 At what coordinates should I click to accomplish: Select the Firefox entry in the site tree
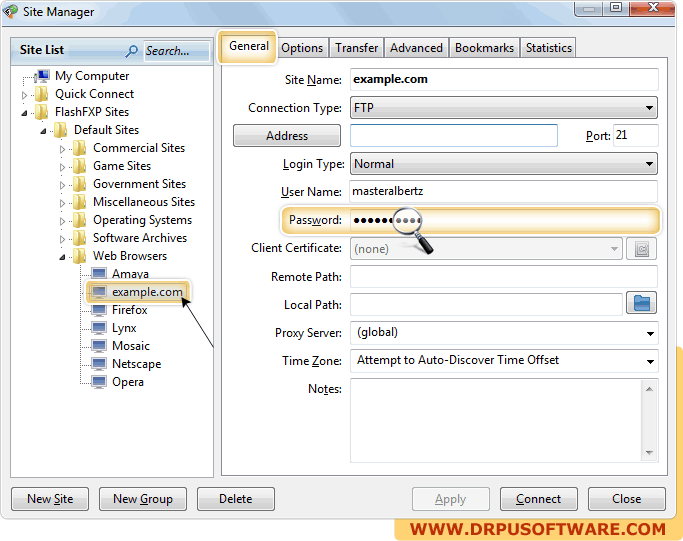tap(129, 310)
